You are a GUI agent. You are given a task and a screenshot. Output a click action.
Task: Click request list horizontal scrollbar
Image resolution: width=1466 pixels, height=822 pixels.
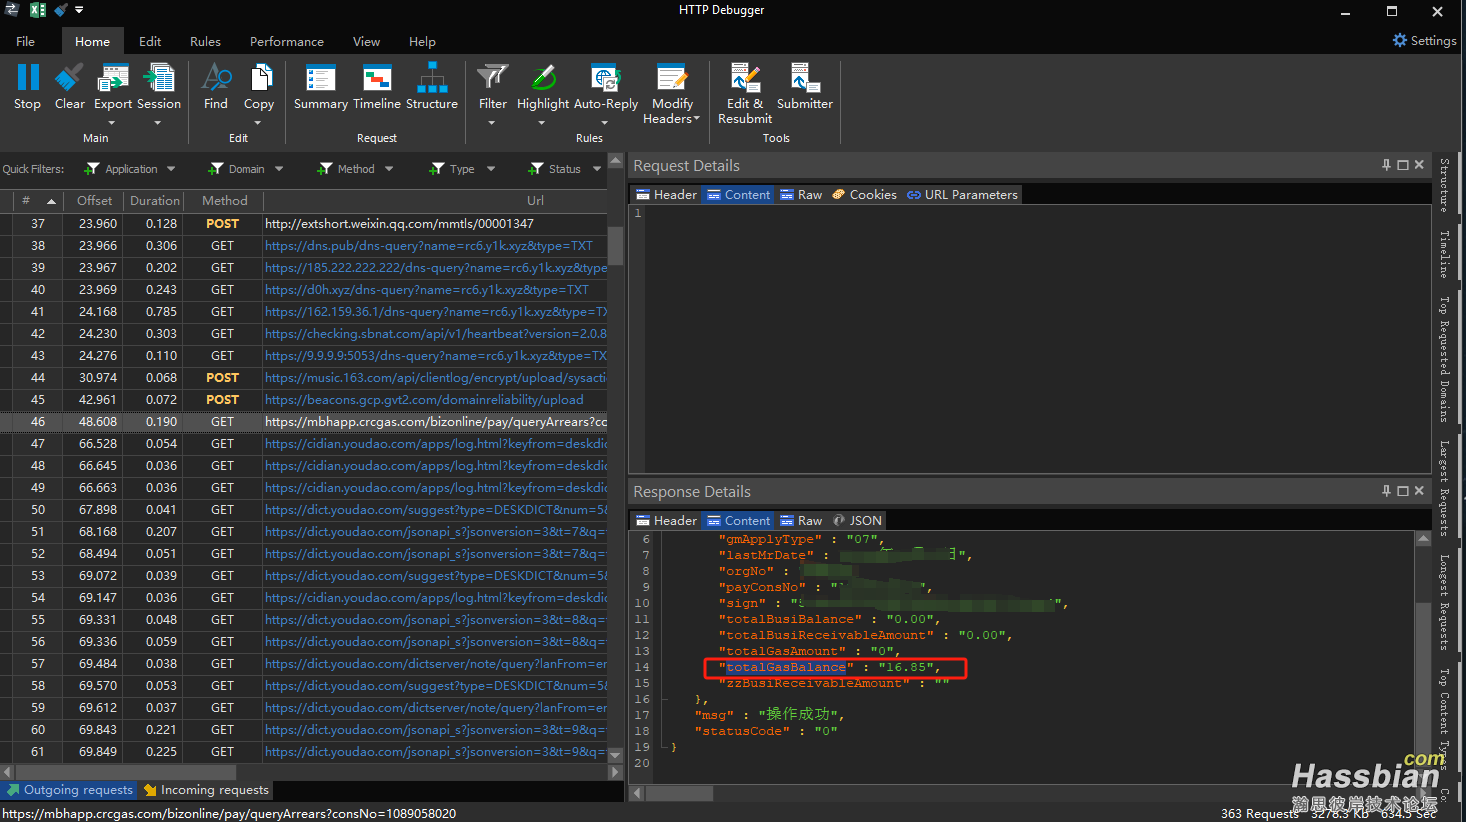coord(124,772)
